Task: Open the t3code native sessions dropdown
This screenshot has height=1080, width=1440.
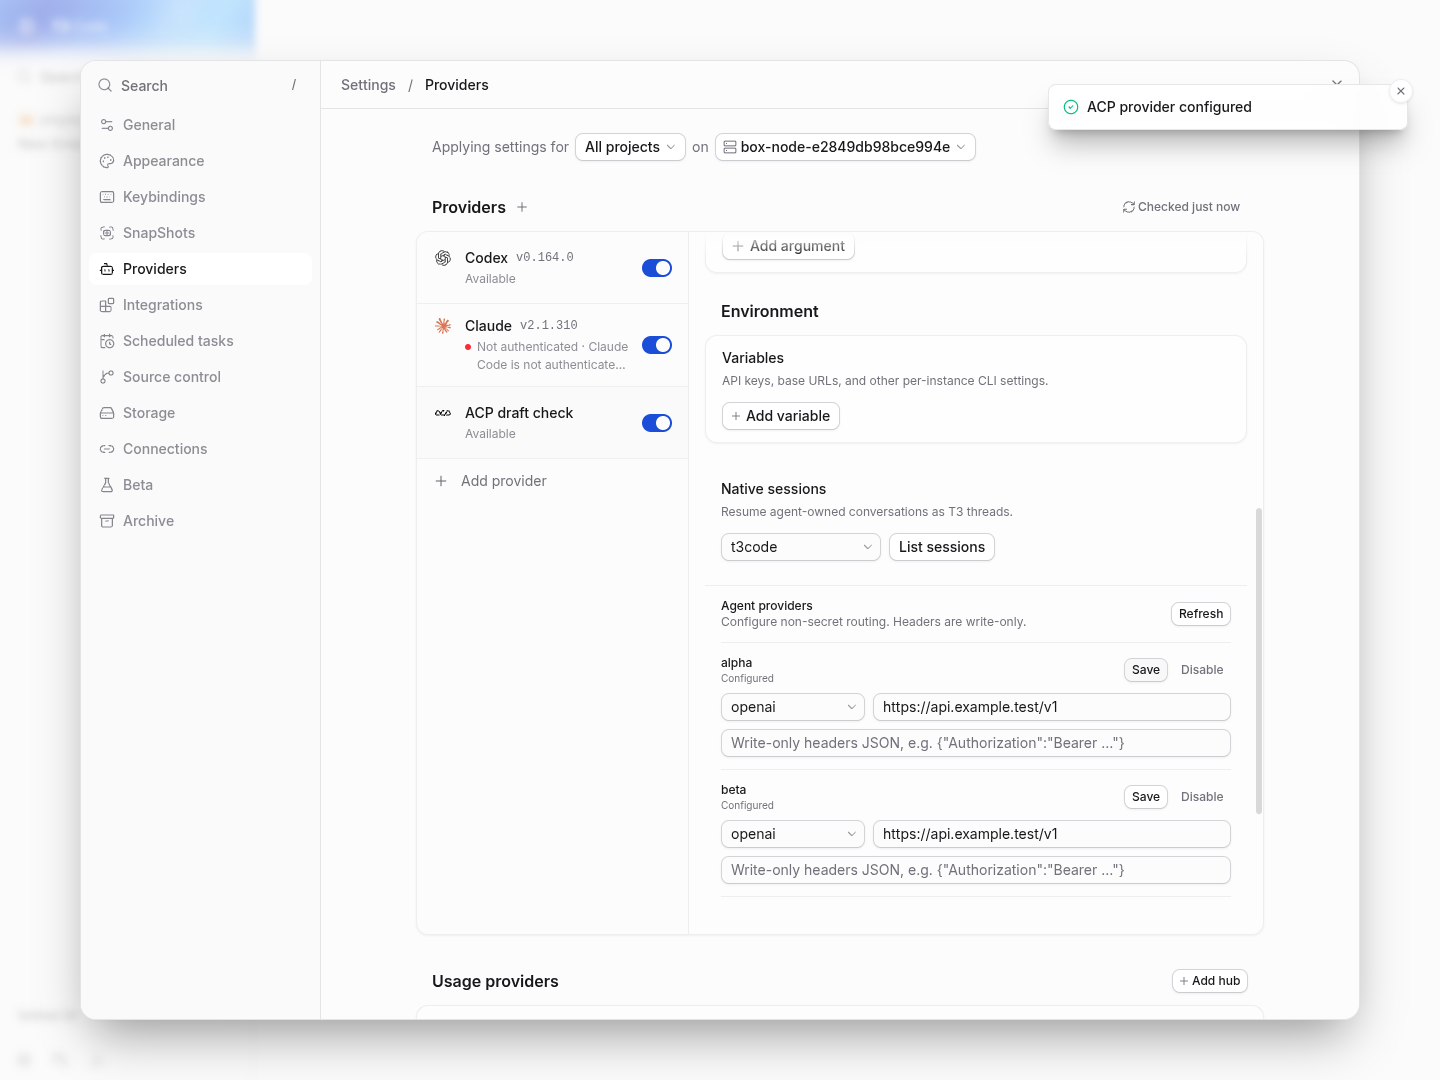Action: 801,547
